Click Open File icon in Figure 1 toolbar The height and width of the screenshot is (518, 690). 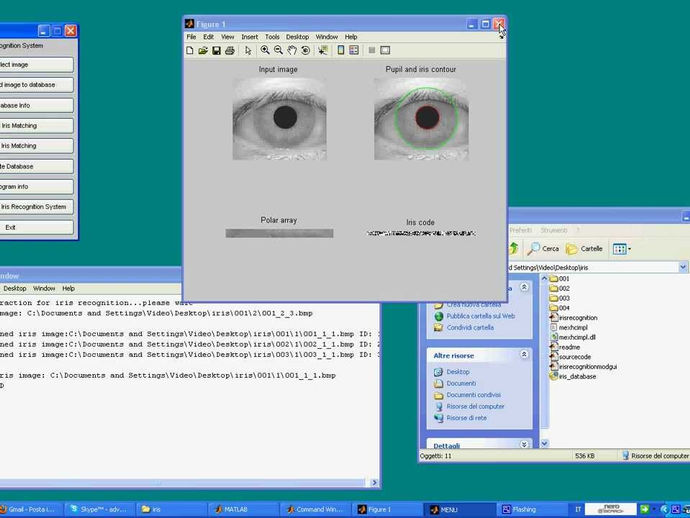click(x=203, y=50)
